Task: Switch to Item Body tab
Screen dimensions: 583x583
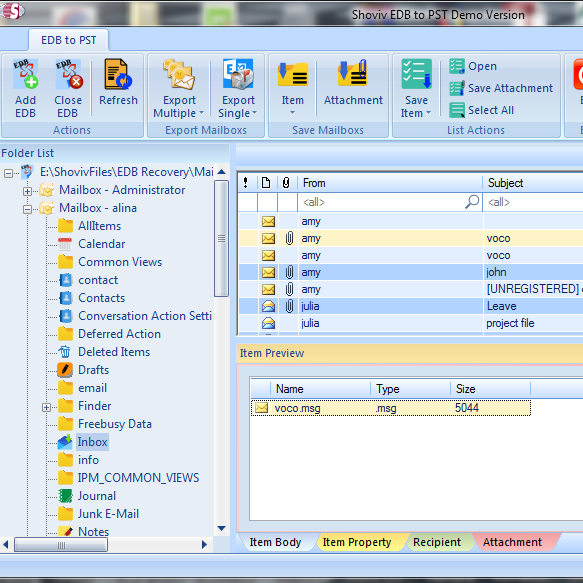Action: click(x=276, y=542)
